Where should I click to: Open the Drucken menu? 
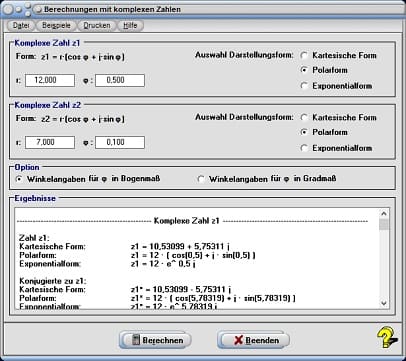pos(97,25)
